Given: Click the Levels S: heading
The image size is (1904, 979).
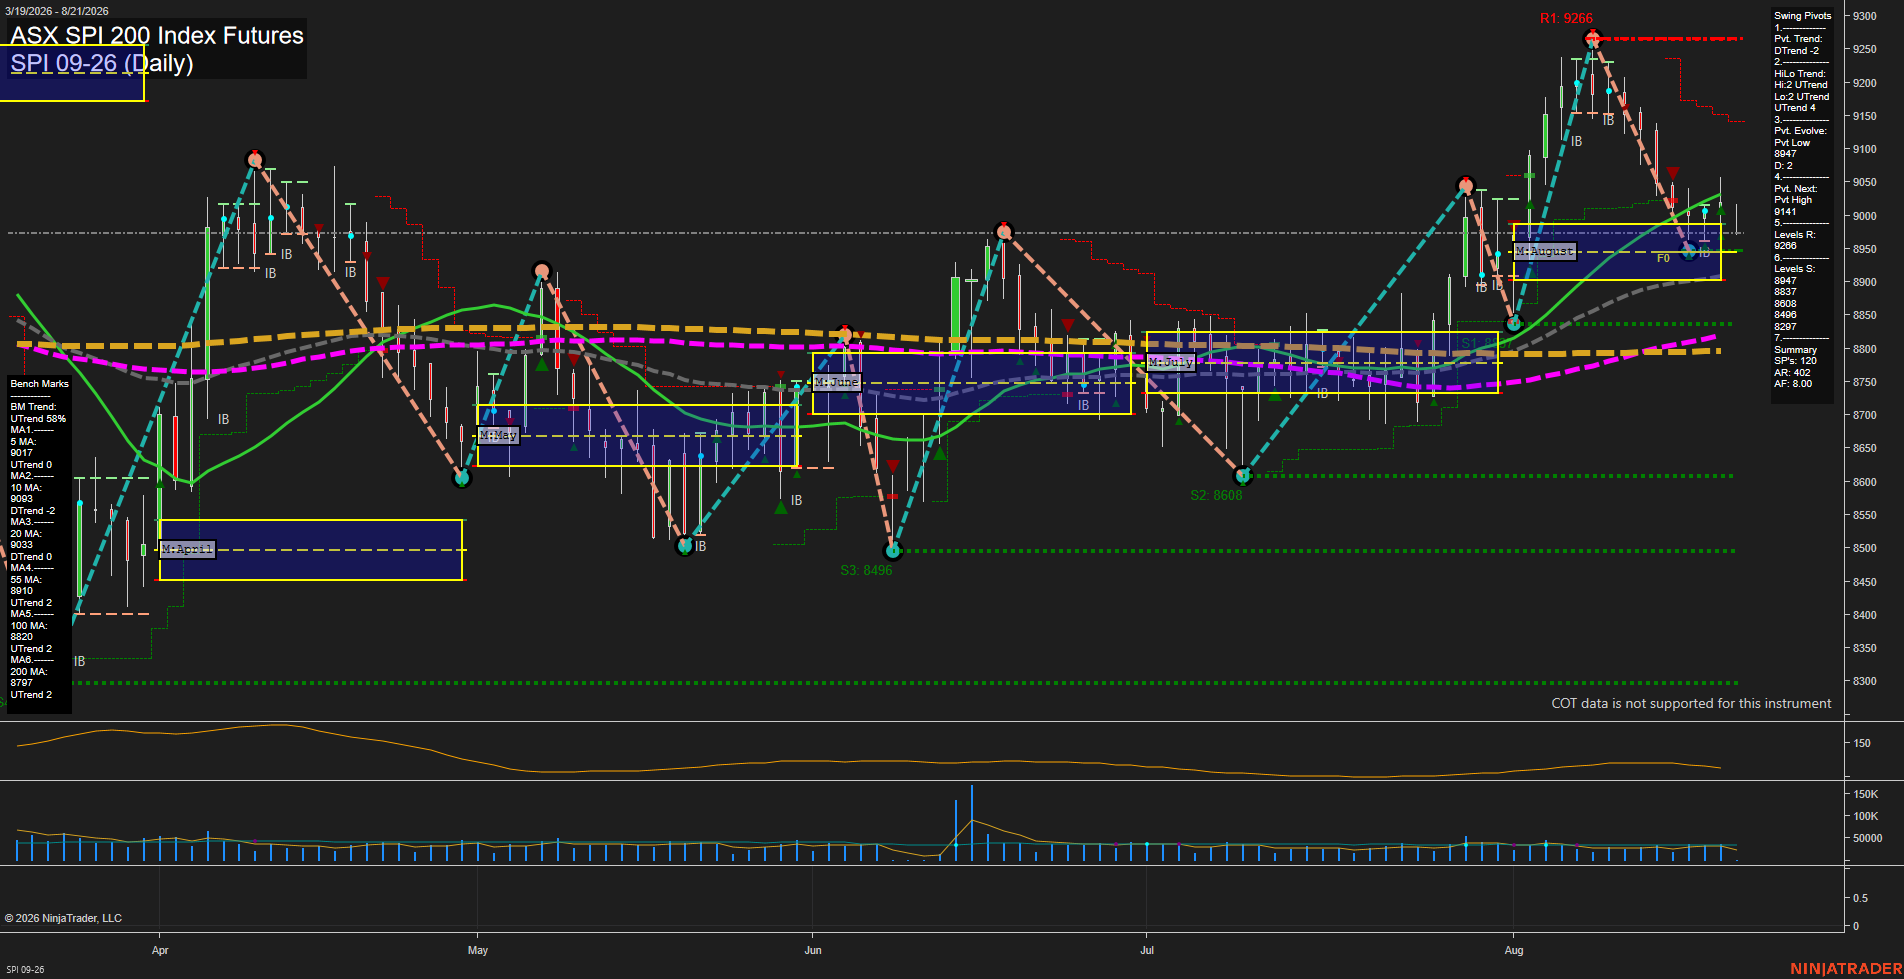Looking at the screenshot, I should (1795, 269).
